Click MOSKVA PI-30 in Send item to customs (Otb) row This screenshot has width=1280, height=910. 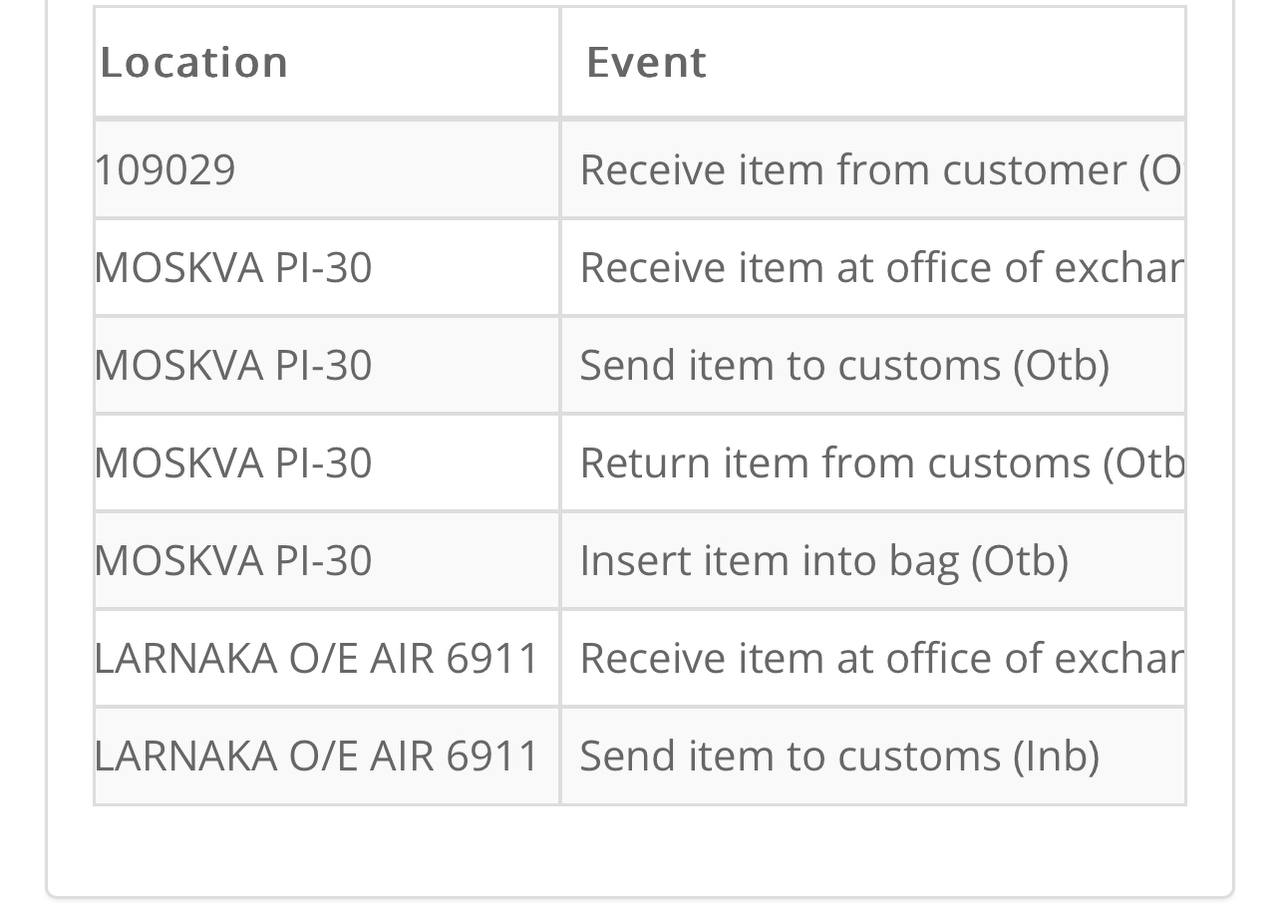(x=233, y=365)
